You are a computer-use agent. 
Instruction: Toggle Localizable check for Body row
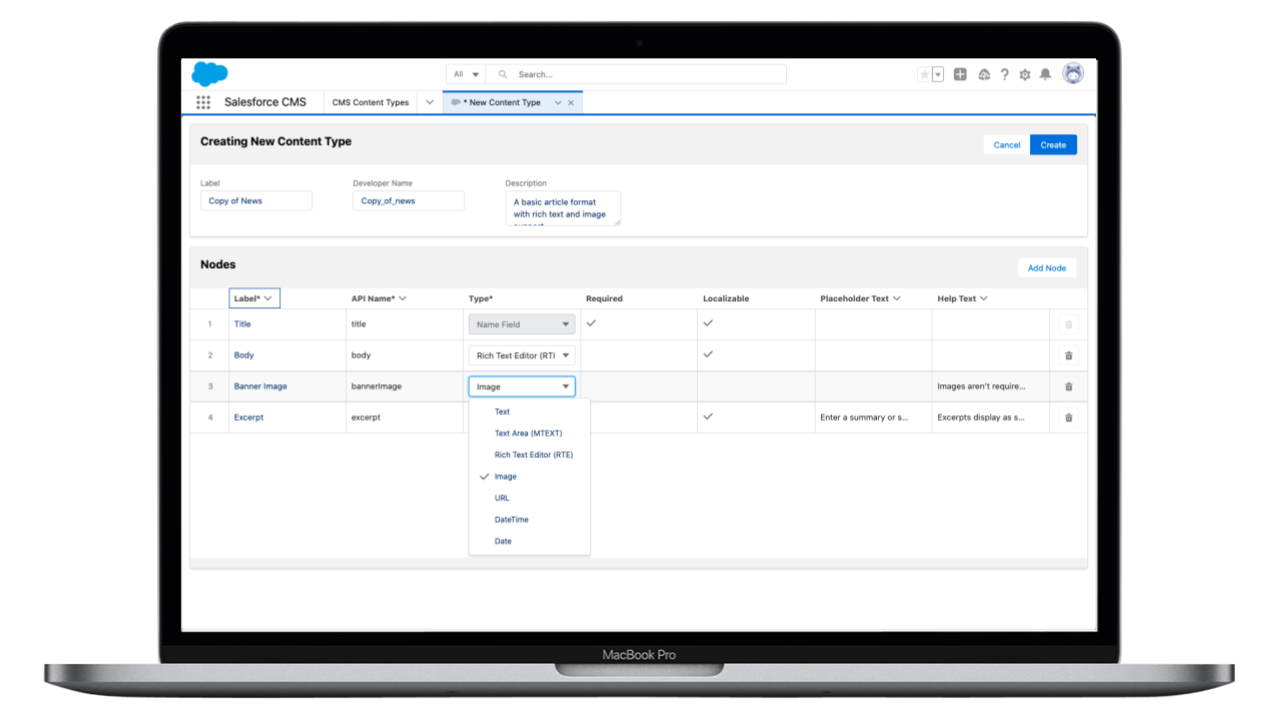(x=708, y=354)
